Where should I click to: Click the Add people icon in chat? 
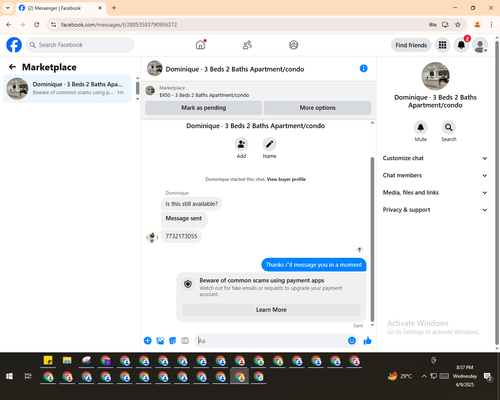[241, 144]
